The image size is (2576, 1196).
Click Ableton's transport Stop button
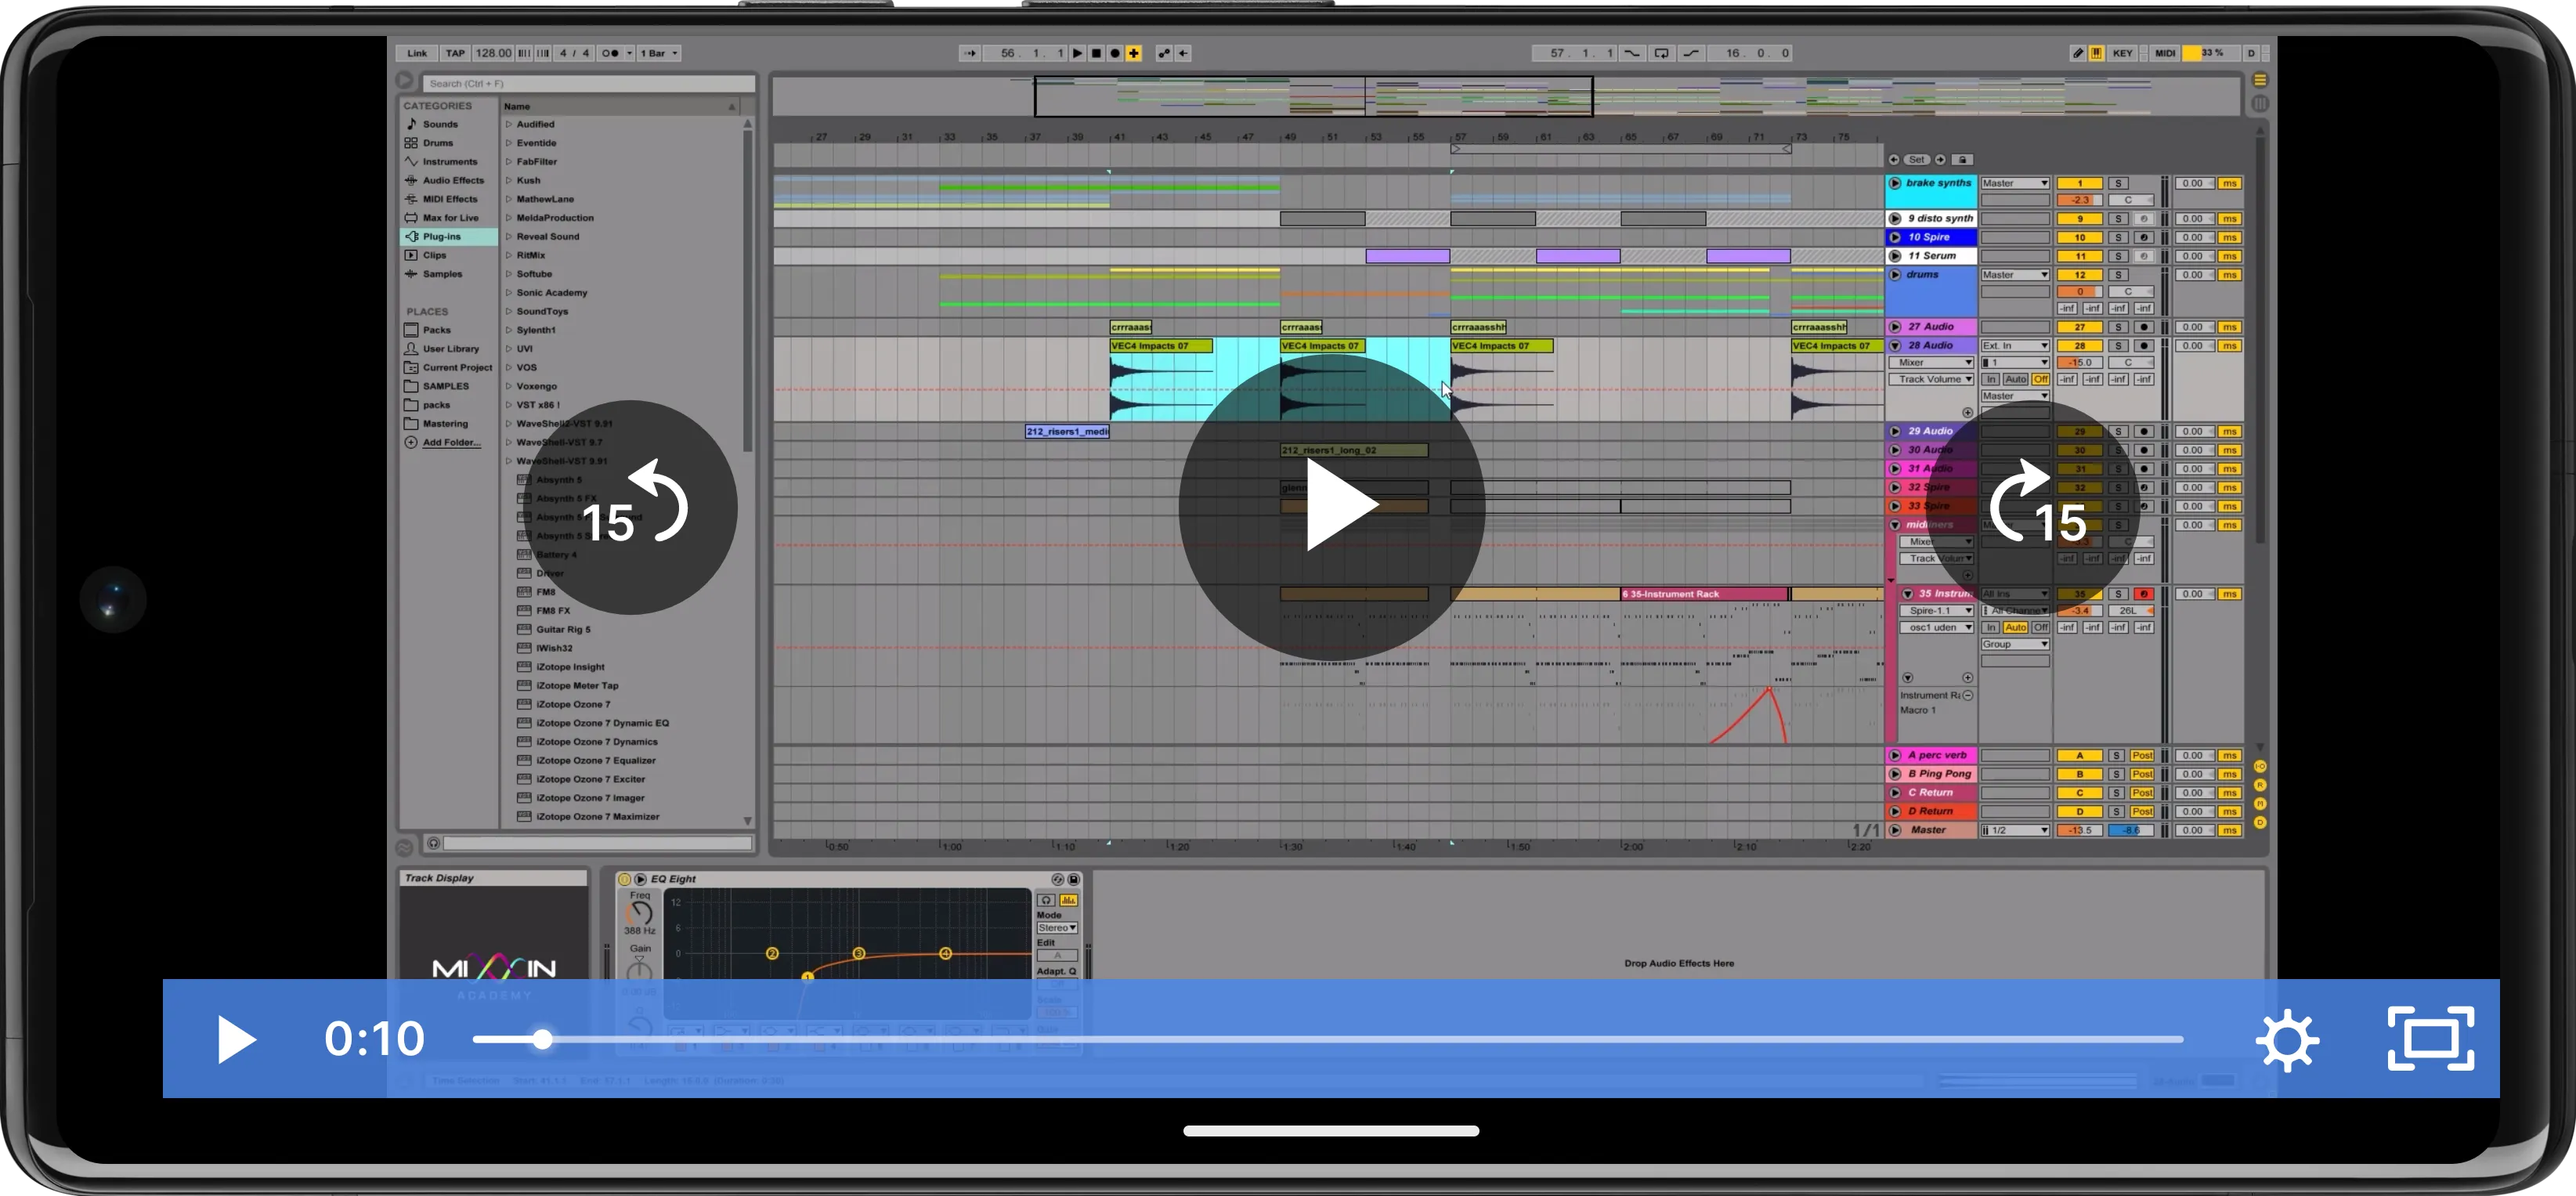1096,53
